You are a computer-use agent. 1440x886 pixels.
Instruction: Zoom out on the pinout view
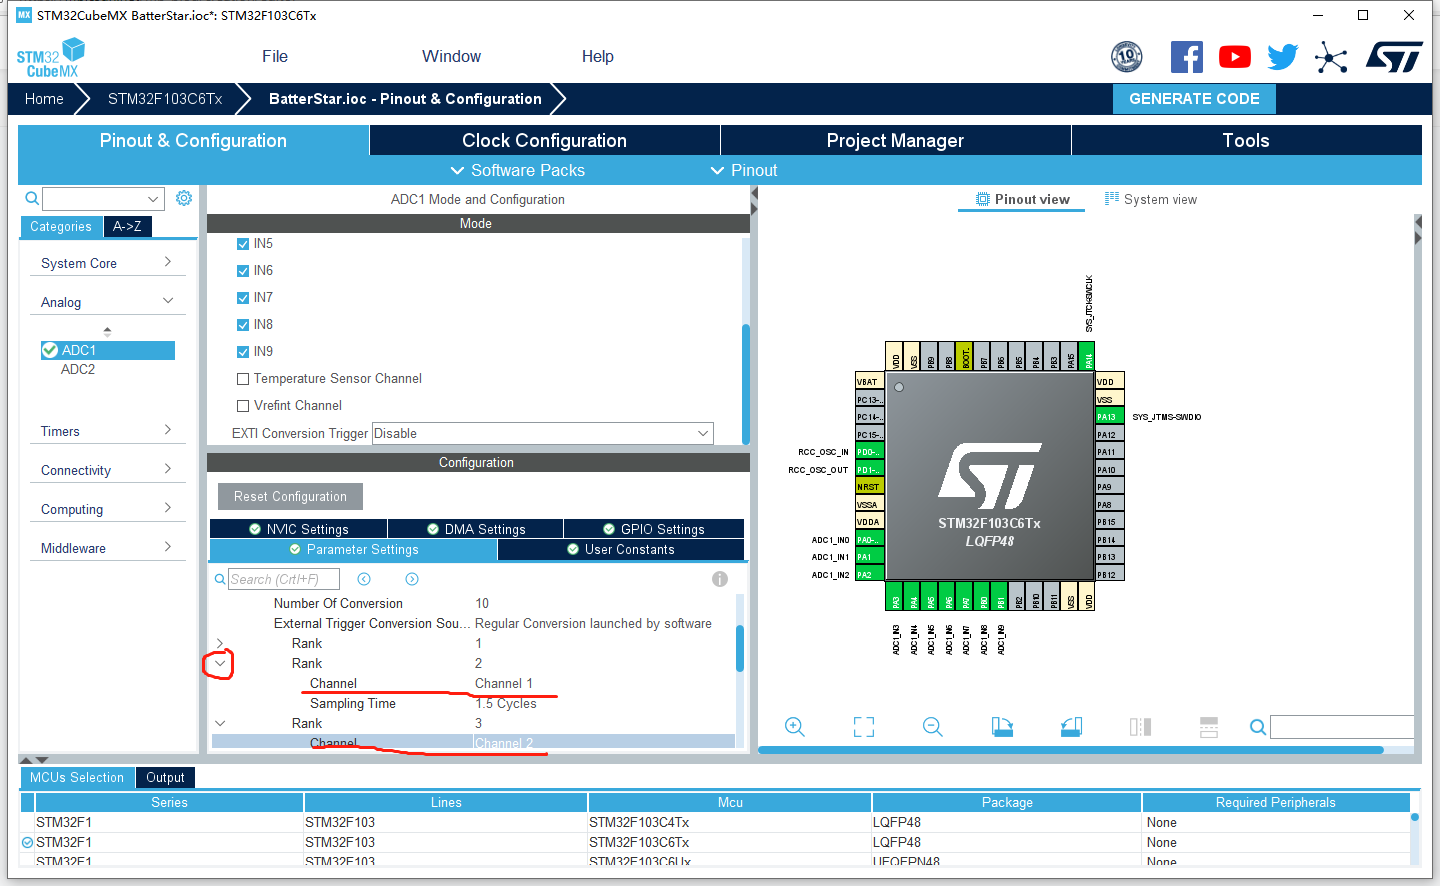point(932,726)
